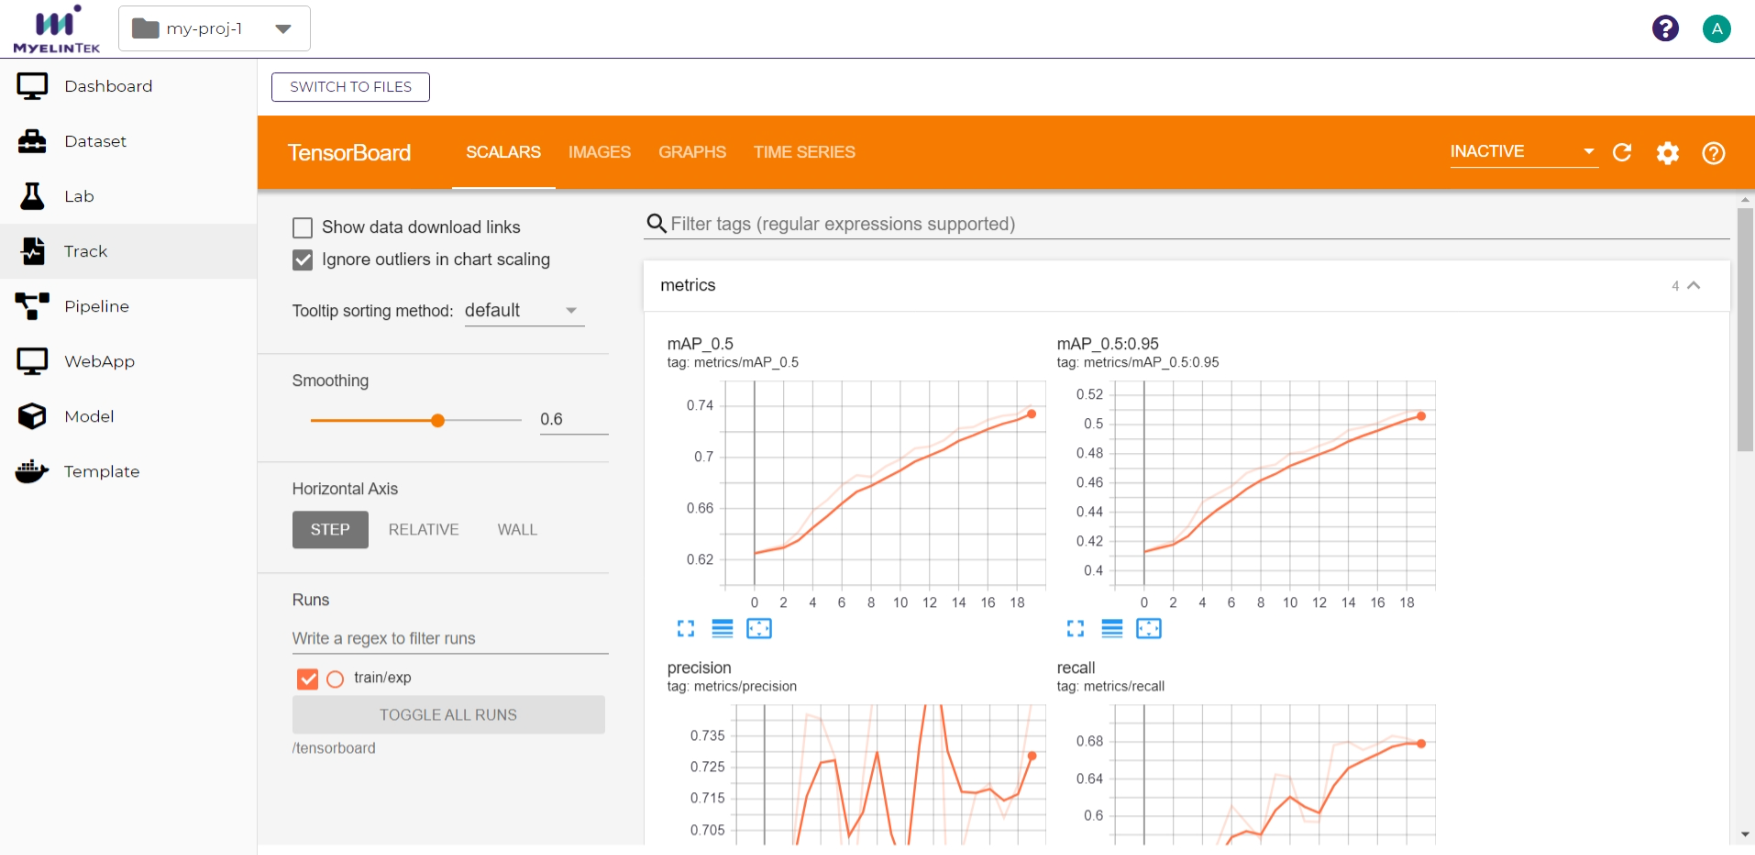Click the mAP_0.5 line chart
The width and height of the screenshot is (1755, 855).
coord(885,483)
